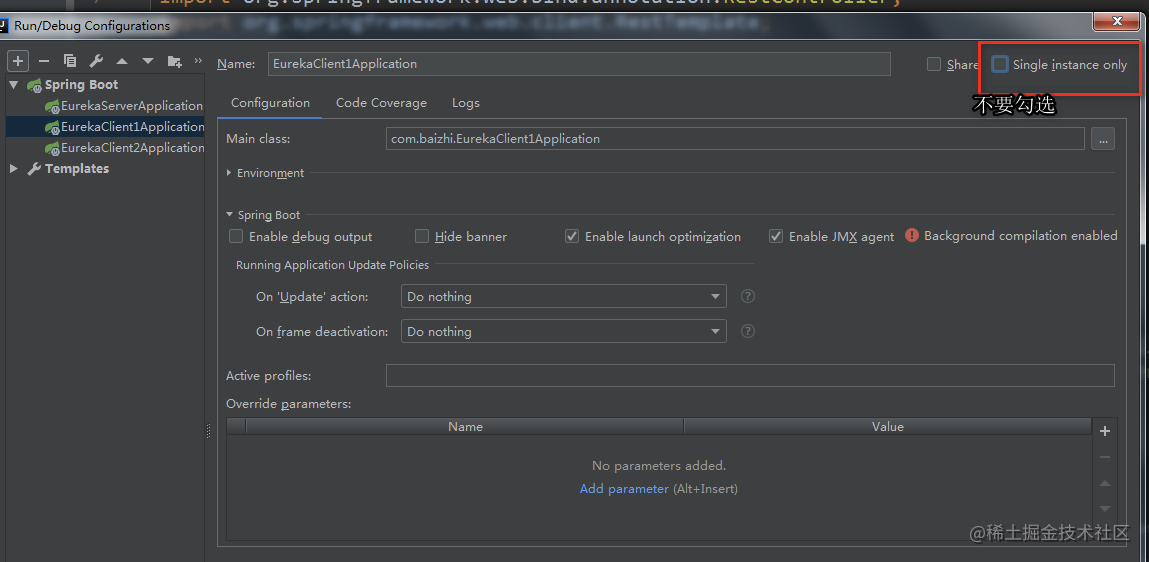
Task: Move configuration down with down arrow
Action: (x=148, y=61)
